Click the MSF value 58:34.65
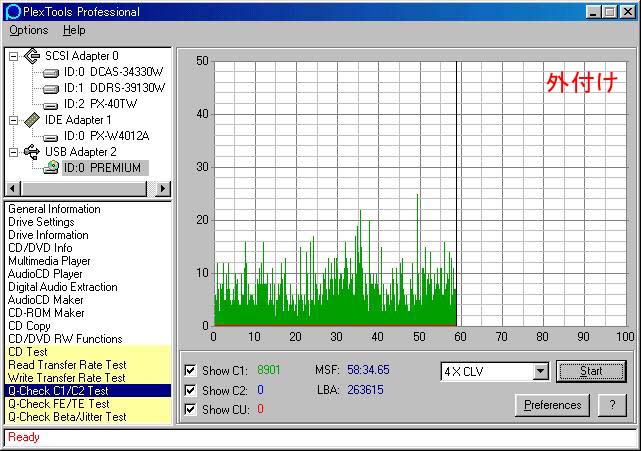The image size is (641, 451). [x=368, y=370]
